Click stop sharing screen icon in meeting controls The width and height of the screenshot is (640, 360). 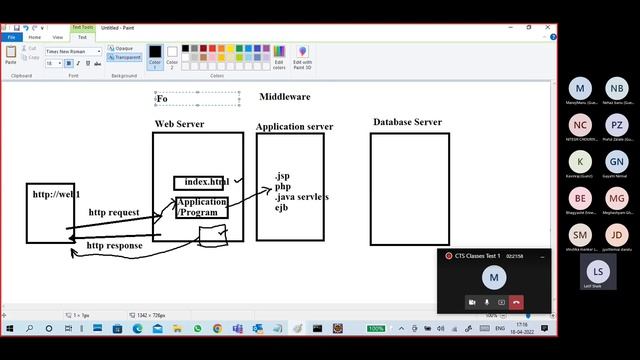pos(502,302)
